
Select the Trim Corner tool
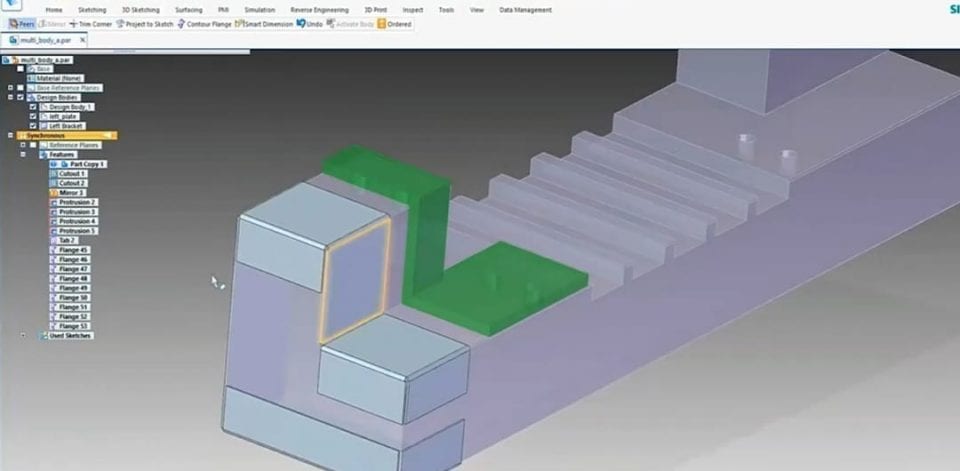pos(91,24)
